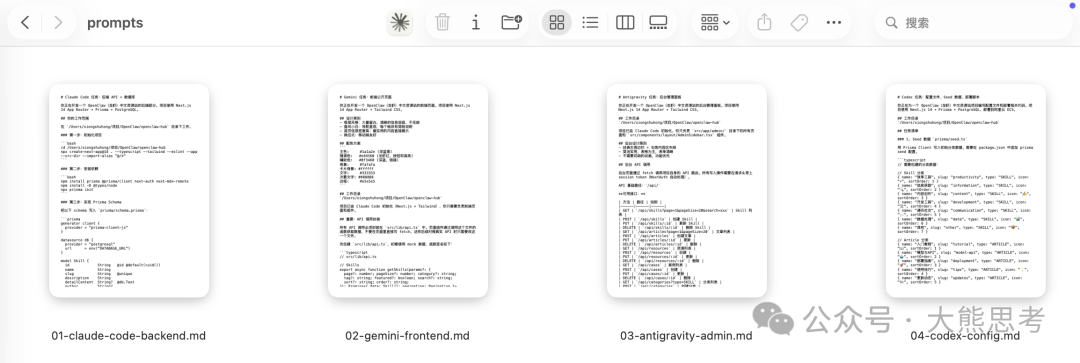The image size is (1080, 363).
Task: Switch to column view
Action: [625, 23]
